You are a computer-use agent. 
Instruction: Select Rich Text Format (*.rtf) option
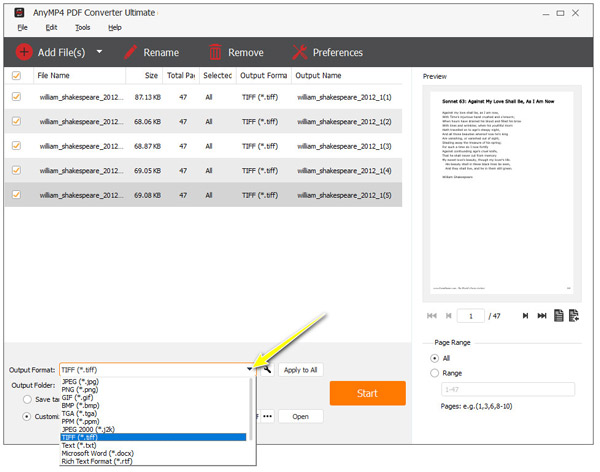click(x=153, y=462)
